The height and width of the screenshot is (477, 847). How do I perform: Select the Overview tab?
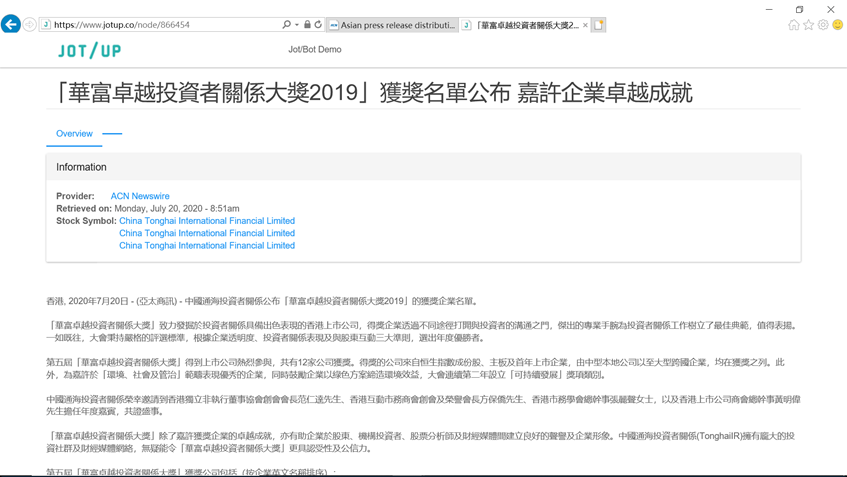pyautogui.click(x=75, y=133)
